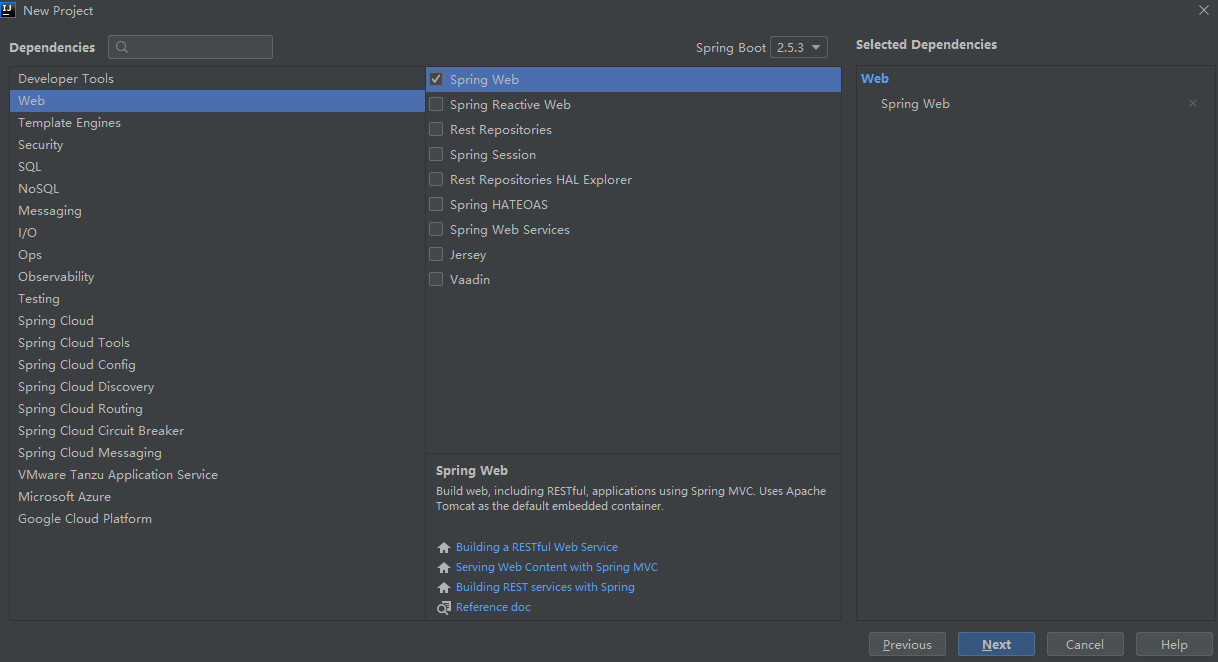Image resolution: width=1218 pixels, height=662 pixels.
Task: Tick the Jersey checkbox
Action: (x=436, y=254)
